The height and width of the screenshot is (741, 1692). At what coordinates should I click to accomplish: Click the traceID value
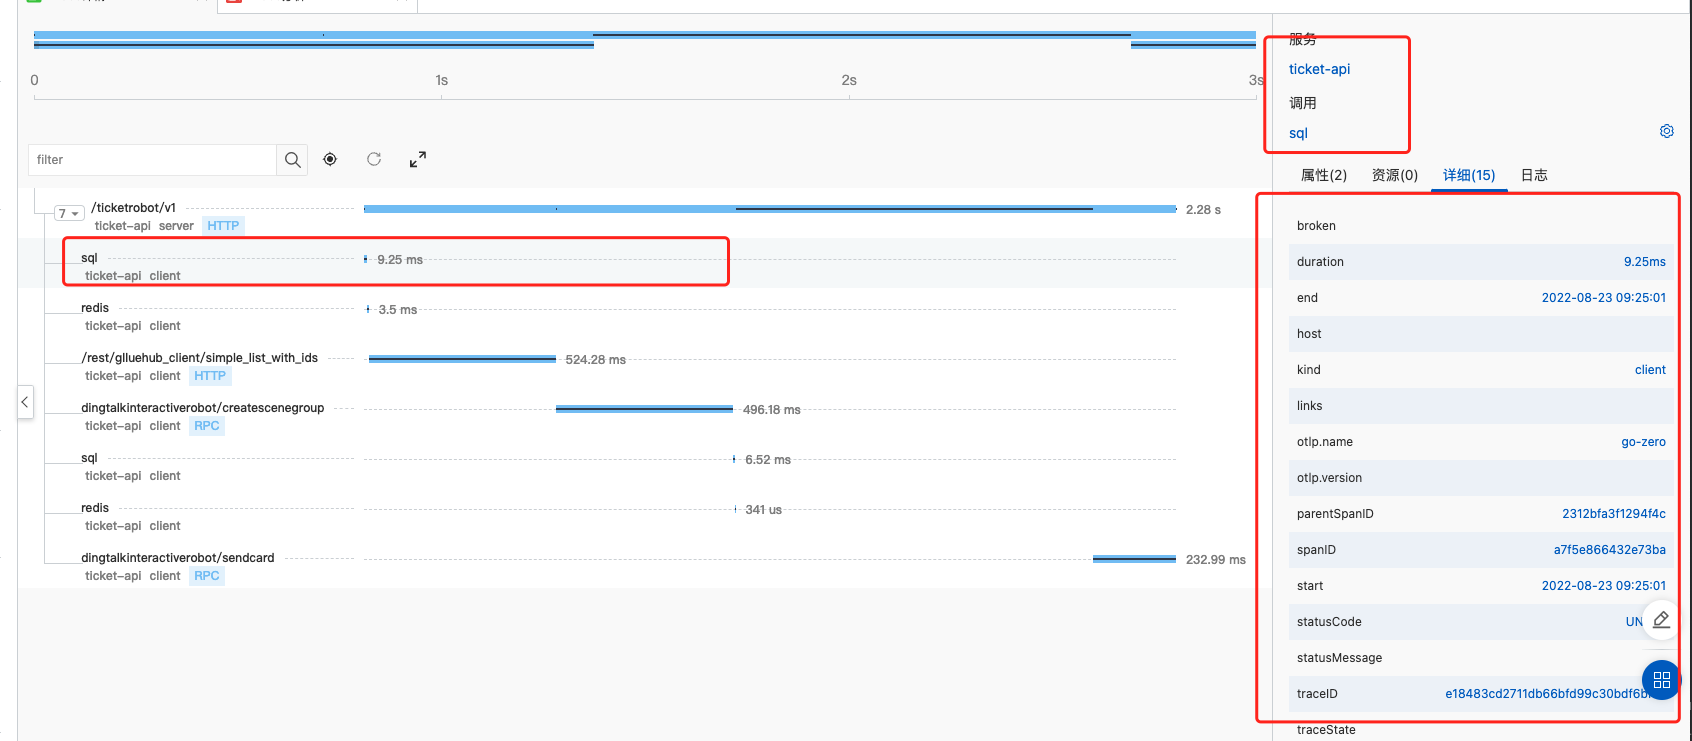point(1548,694)
